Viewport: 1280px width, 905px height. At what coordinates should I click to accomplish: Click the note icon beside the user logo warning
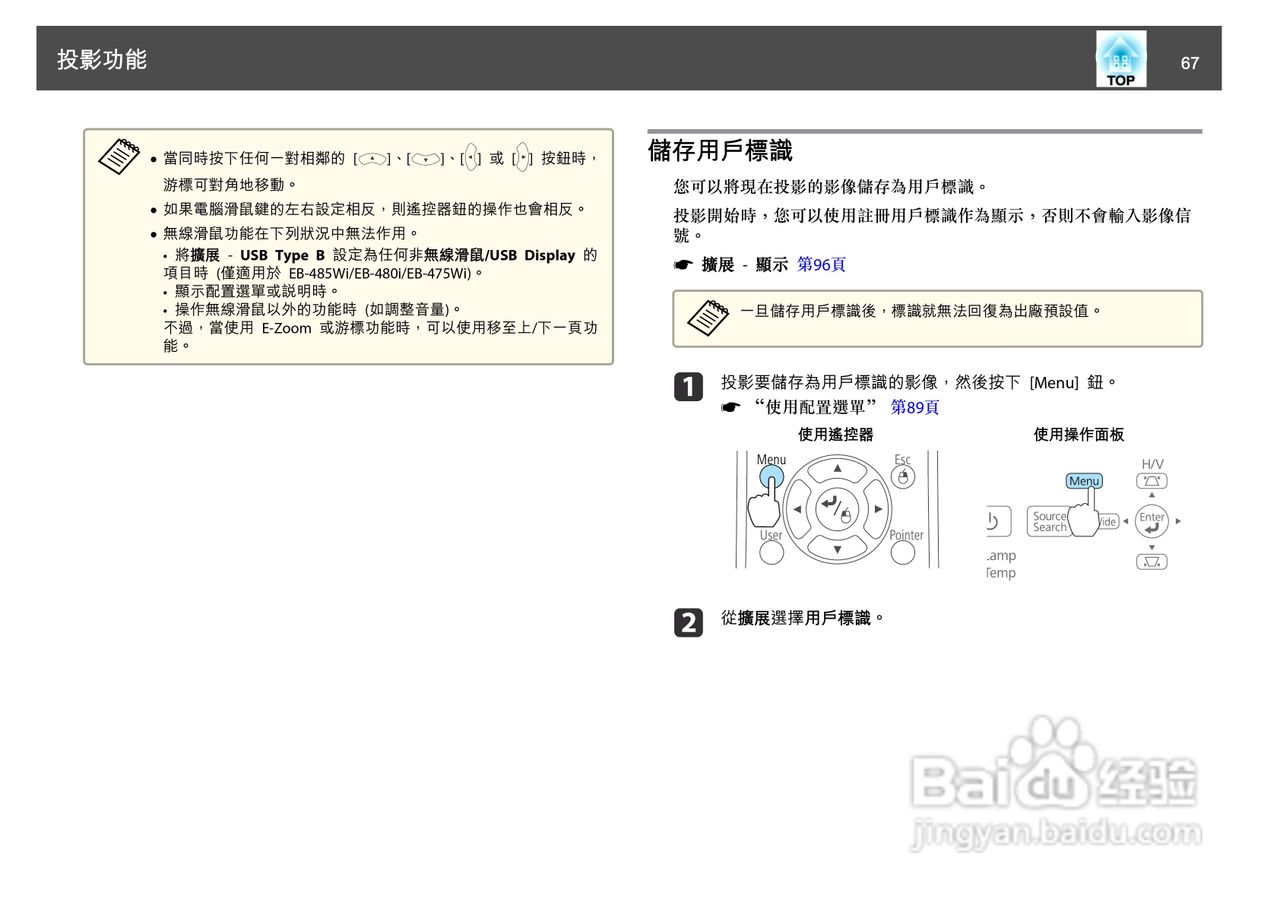coord(710,317)
